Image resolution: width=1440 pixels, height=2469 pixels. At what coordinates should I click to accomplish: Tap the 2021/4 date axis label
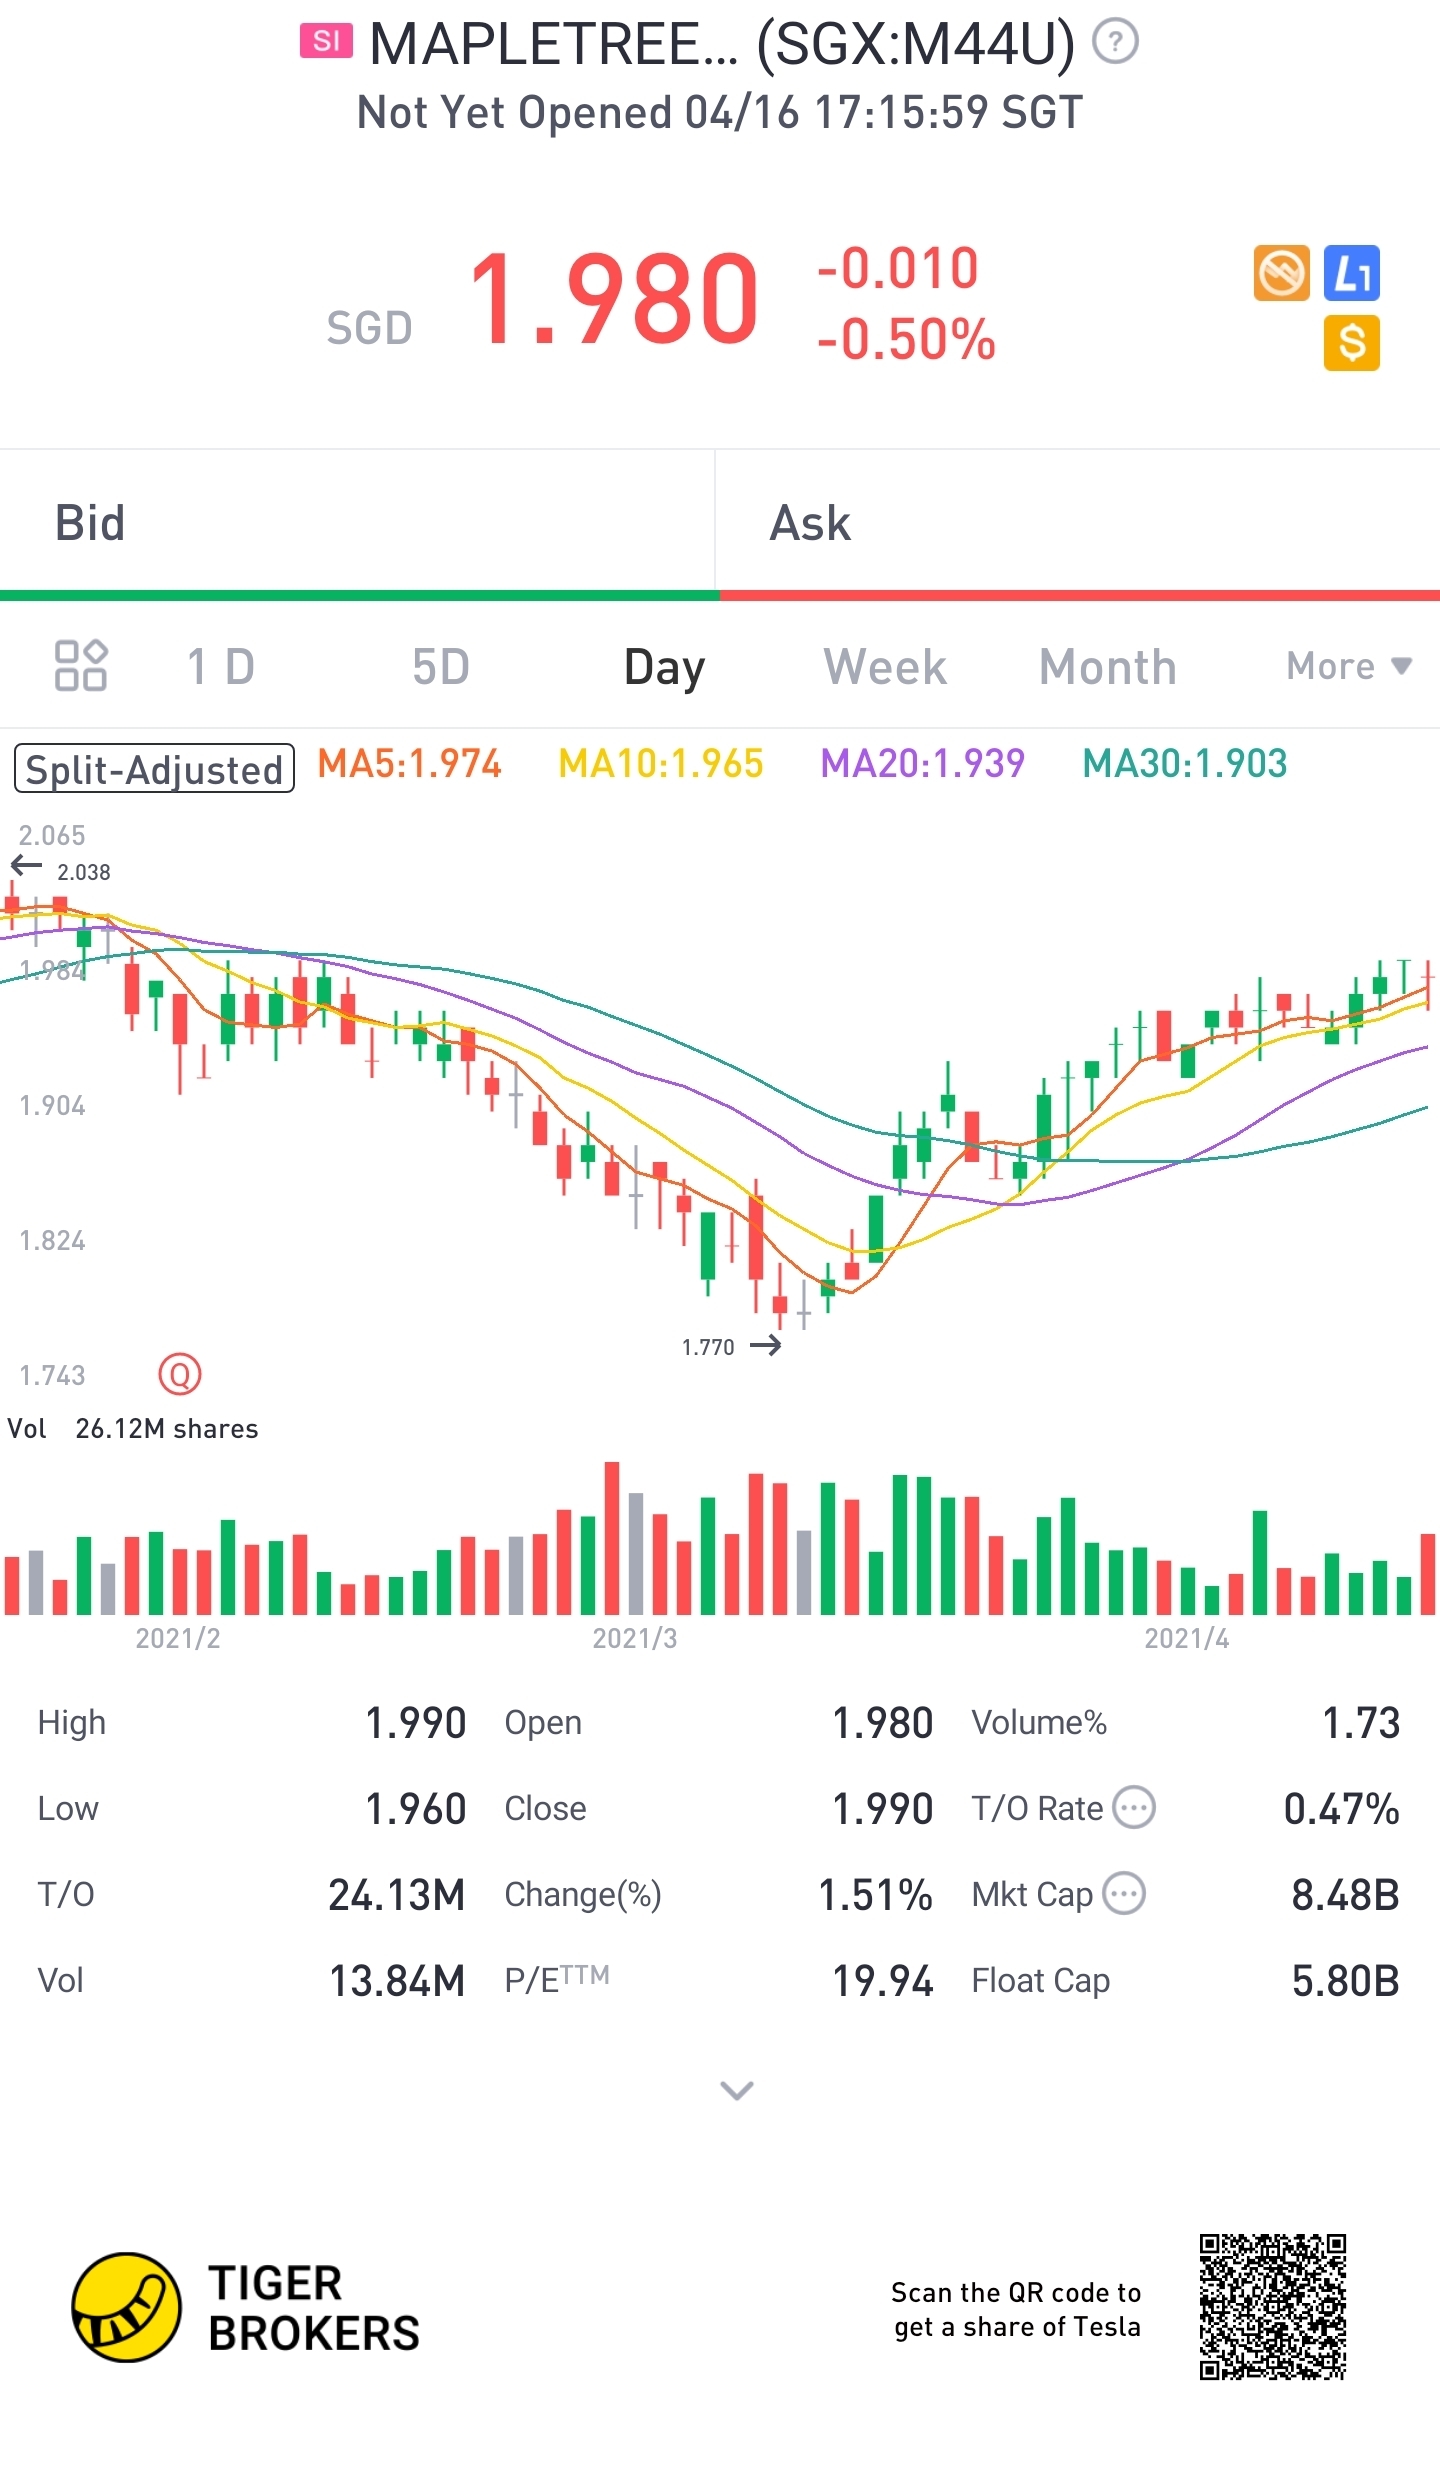pyautogui.click(x=1187, y=1638)
